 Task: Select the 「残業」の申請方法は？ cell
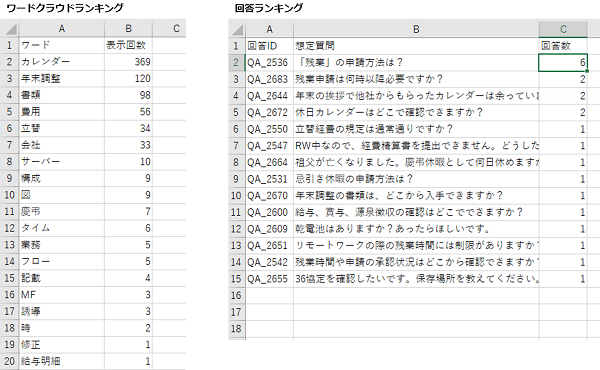tap(416, 62)
